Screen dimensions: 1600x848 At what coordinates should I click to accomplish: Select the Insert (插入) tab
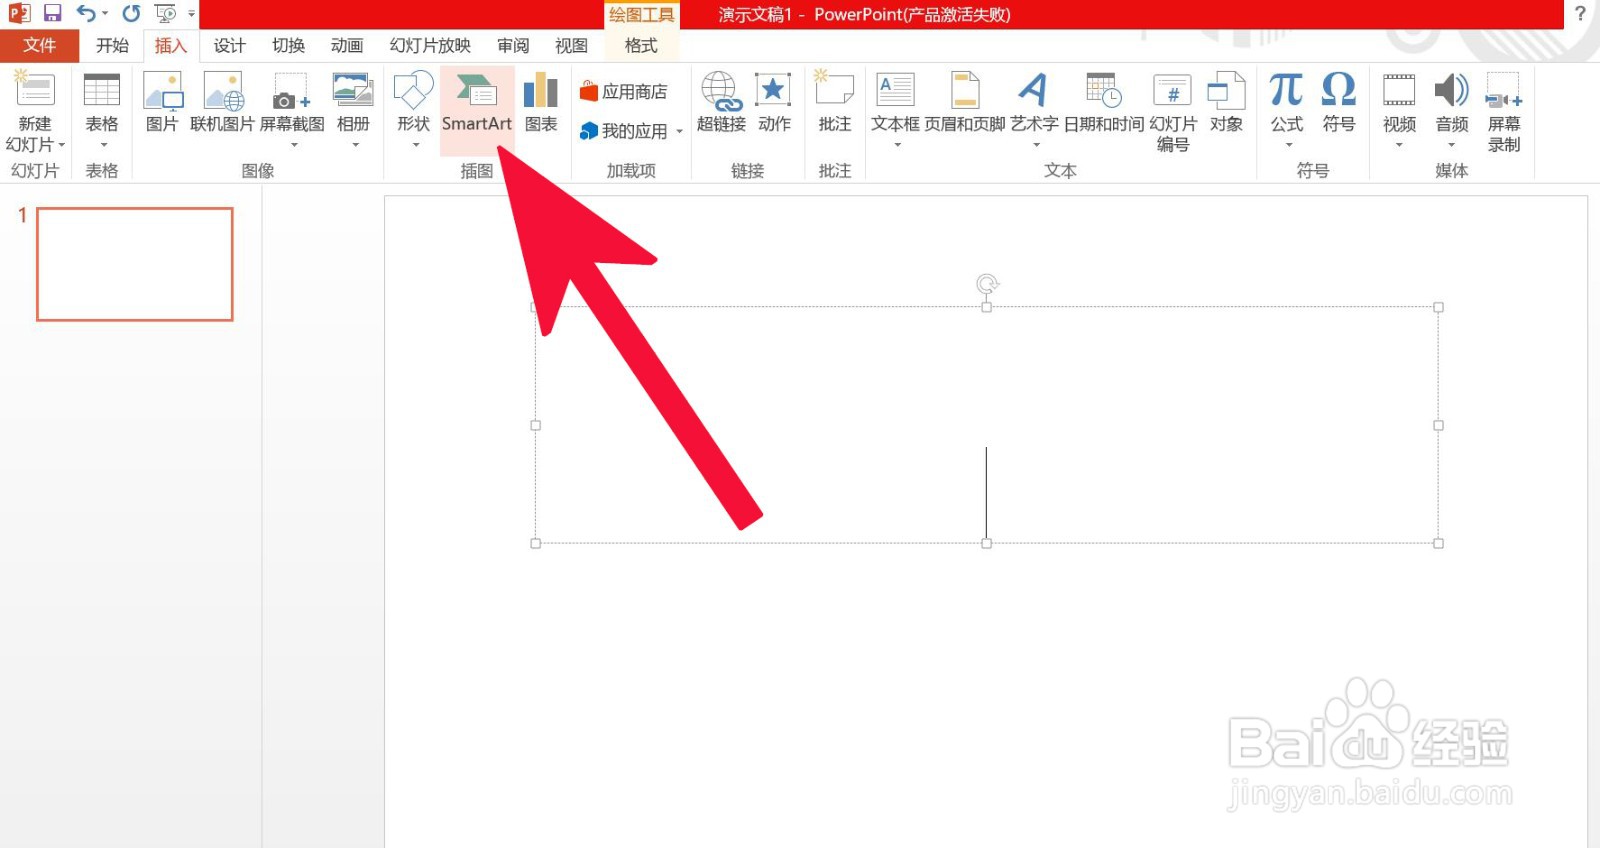click(171, 45)
